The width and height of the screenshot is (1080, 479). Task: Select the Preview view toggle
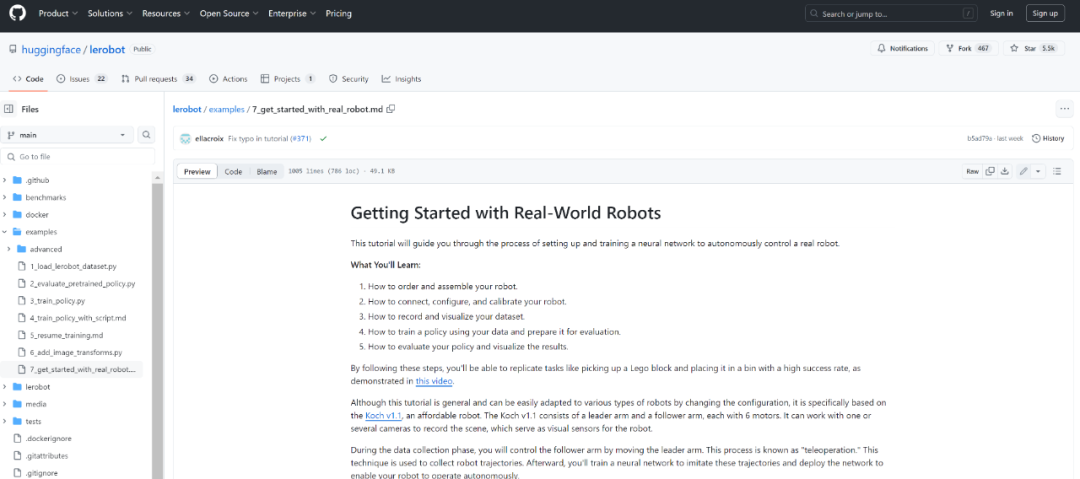197,172
